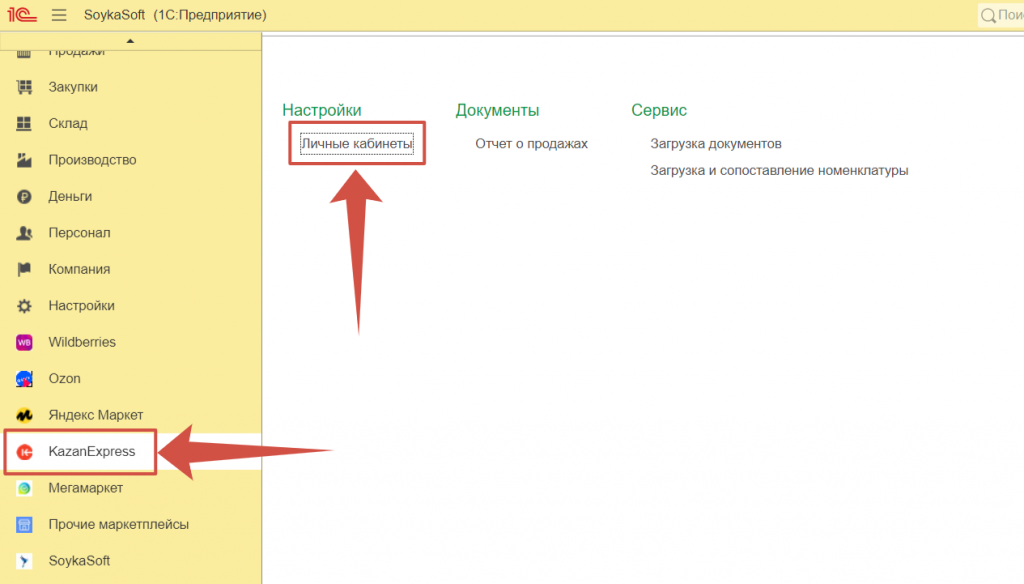Open the Личные кабинеты link
This screenshot has height=584, width=1024.
[357, 144]
